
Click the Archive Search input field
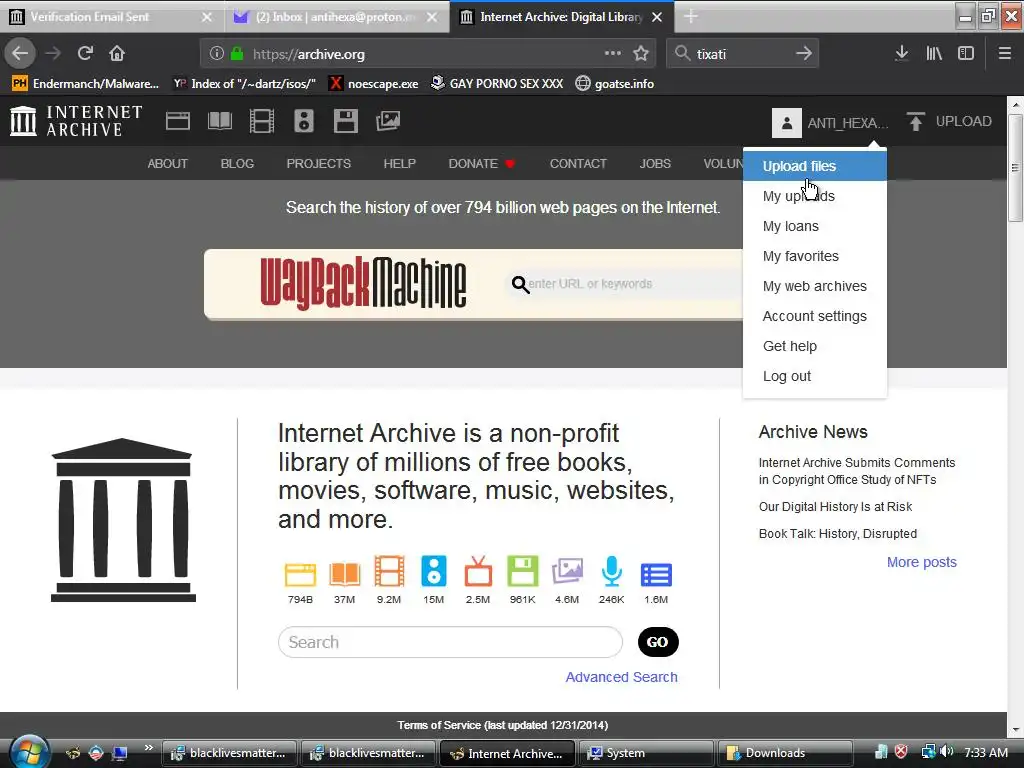point(450,642)
